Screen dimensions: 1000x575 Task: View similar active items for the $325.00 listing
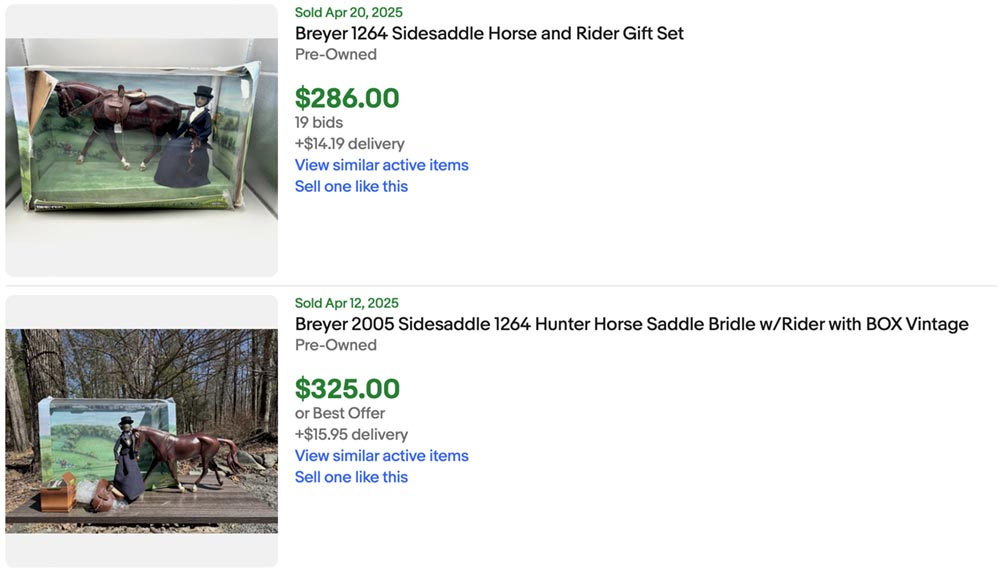pyautogui.click(x=381, y=456)
